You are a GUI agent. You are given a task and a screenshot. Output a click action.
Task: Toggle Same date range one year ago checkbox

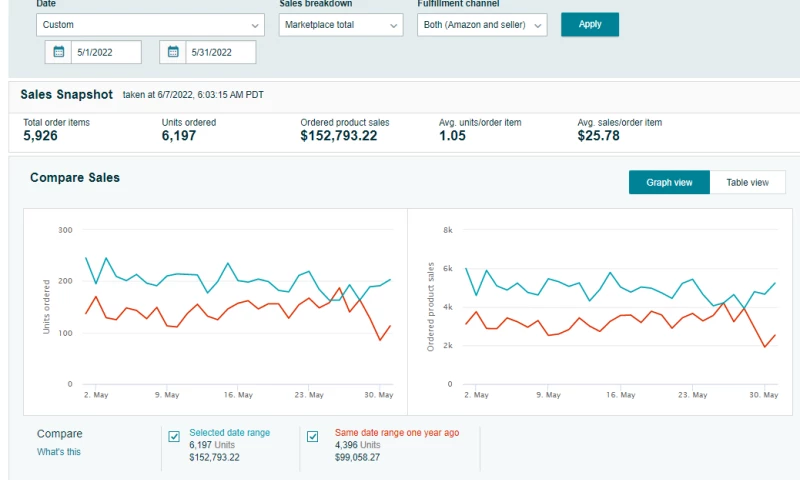click(x=313, y=437)
